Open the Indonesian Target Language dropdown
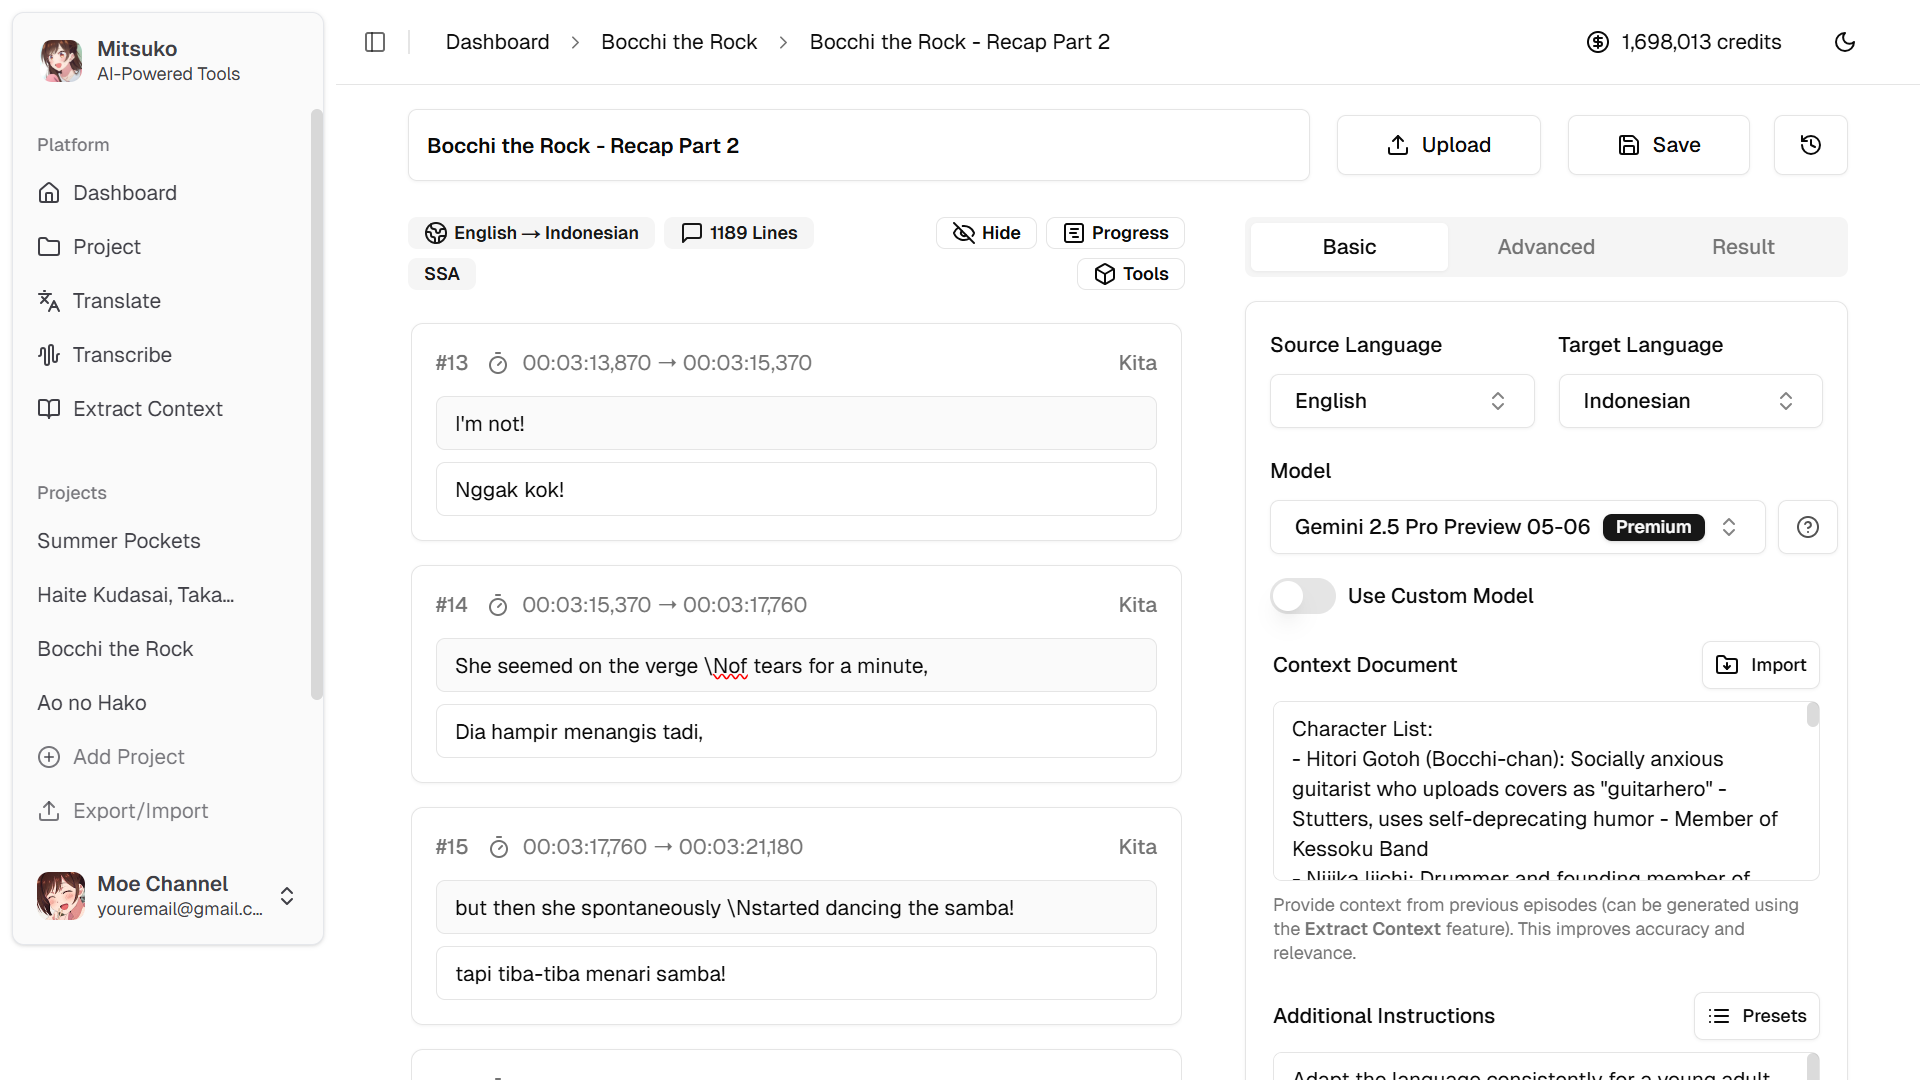1920x1080 pixels. coord(1689,400)
